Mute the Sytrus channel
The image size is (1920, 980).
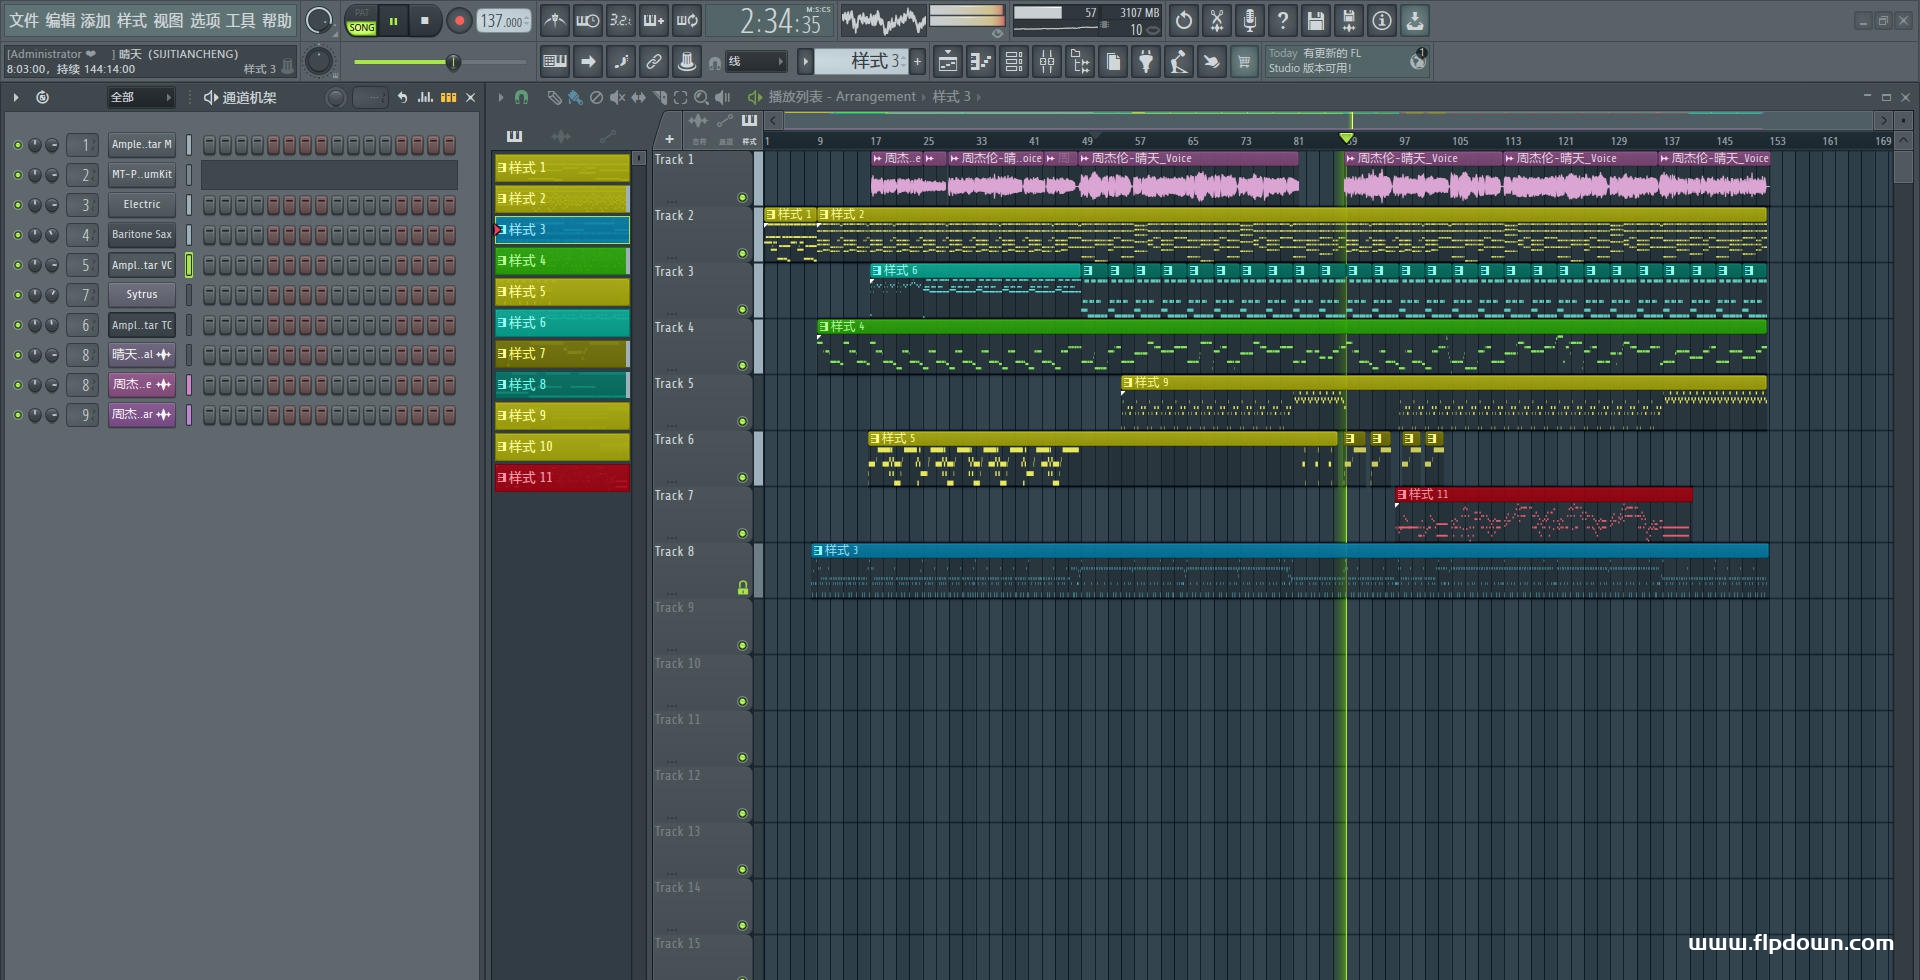pyautogui.click(x=17, y=295)
